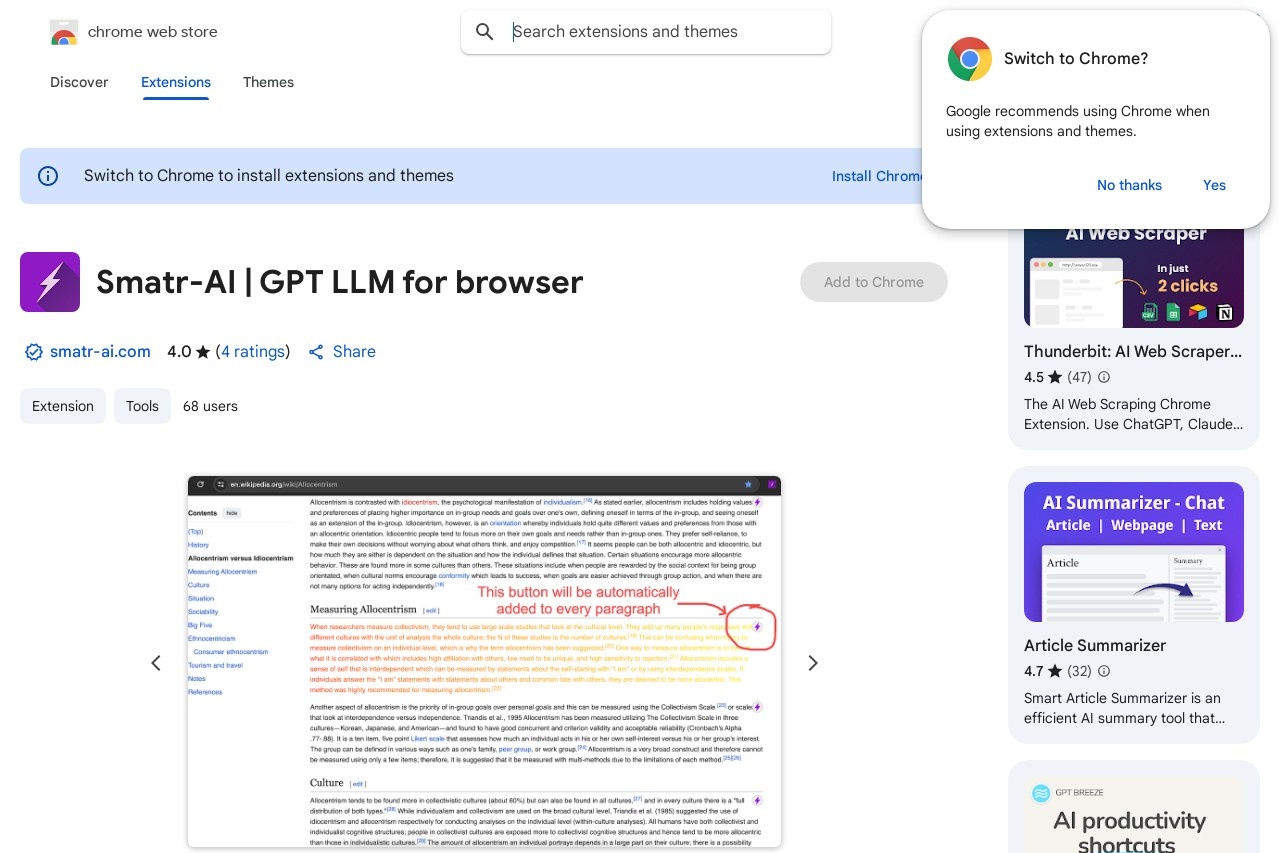Click the 'chrome web store' title text

(x=152, y=32)
